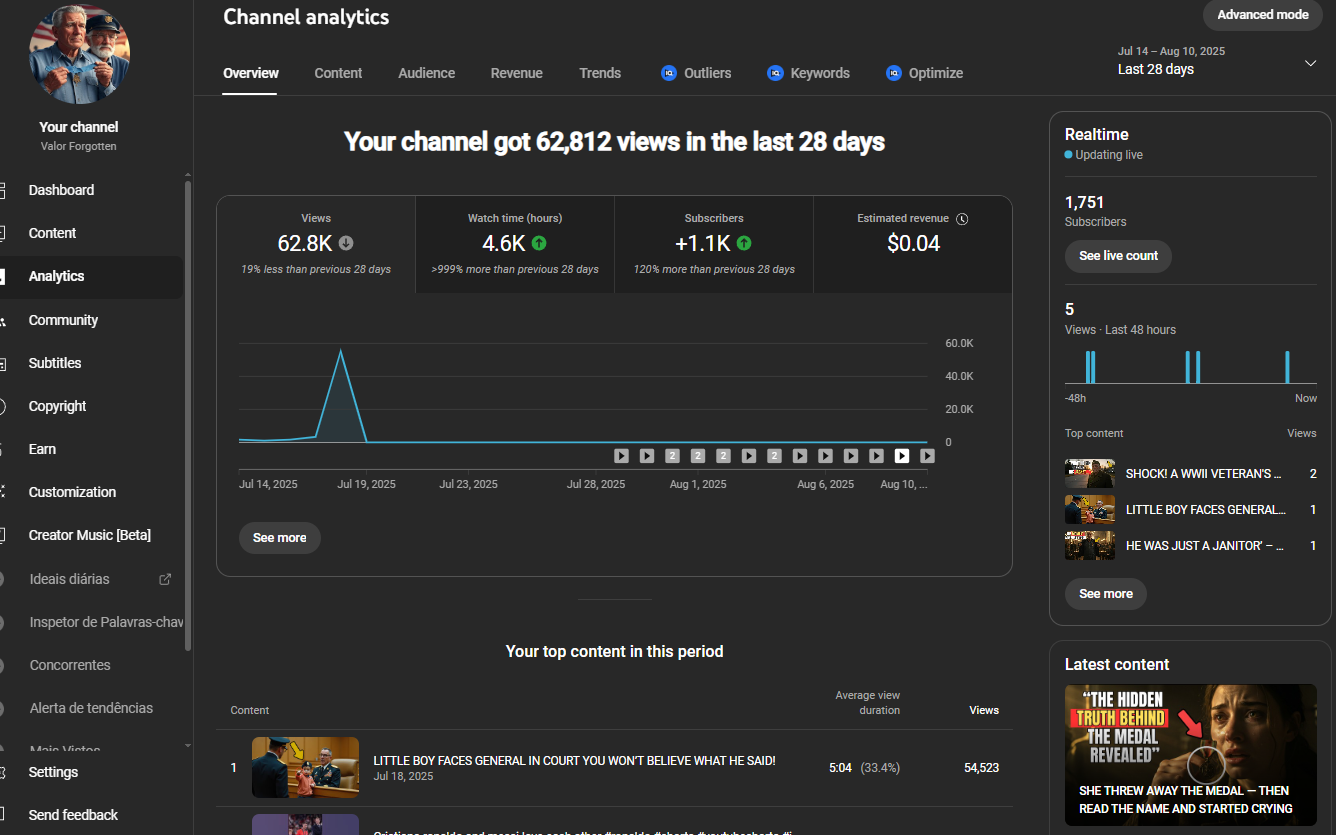Click the Valor Forgotten channel name
This screenshot has width=1336, height=835.
79,146
